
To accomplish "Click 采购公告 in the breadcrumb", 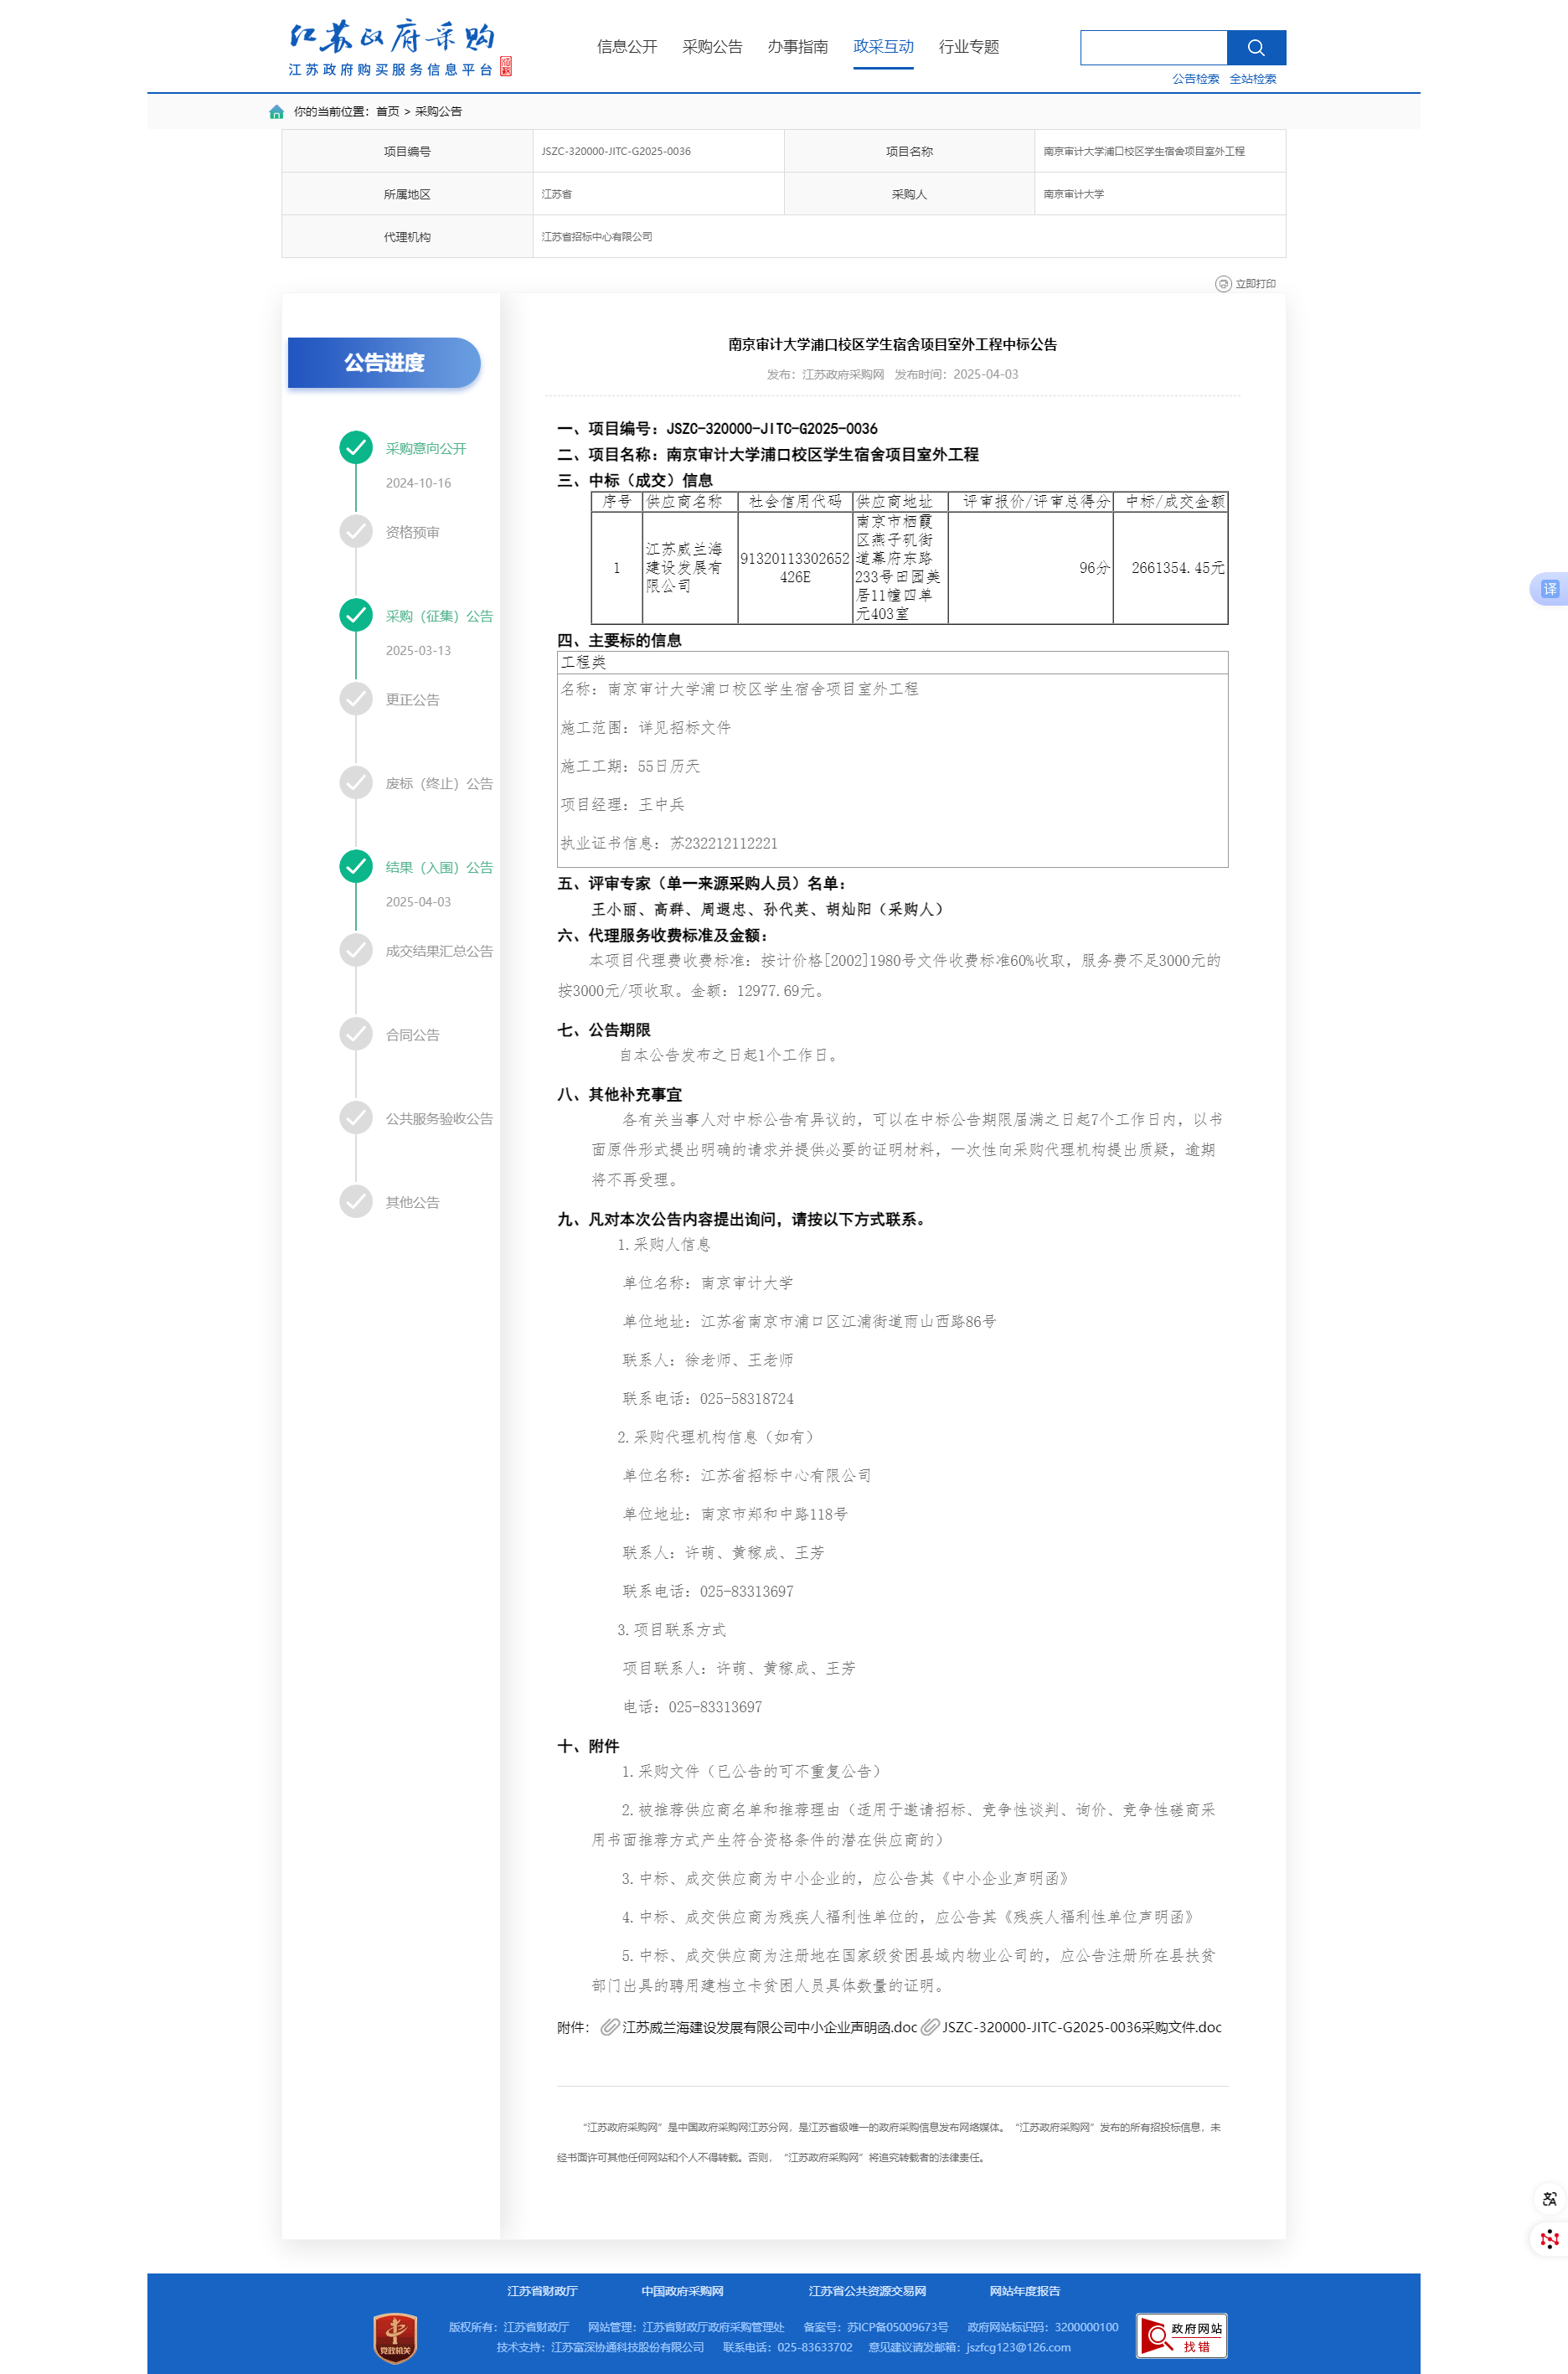I will click(438, 112).
